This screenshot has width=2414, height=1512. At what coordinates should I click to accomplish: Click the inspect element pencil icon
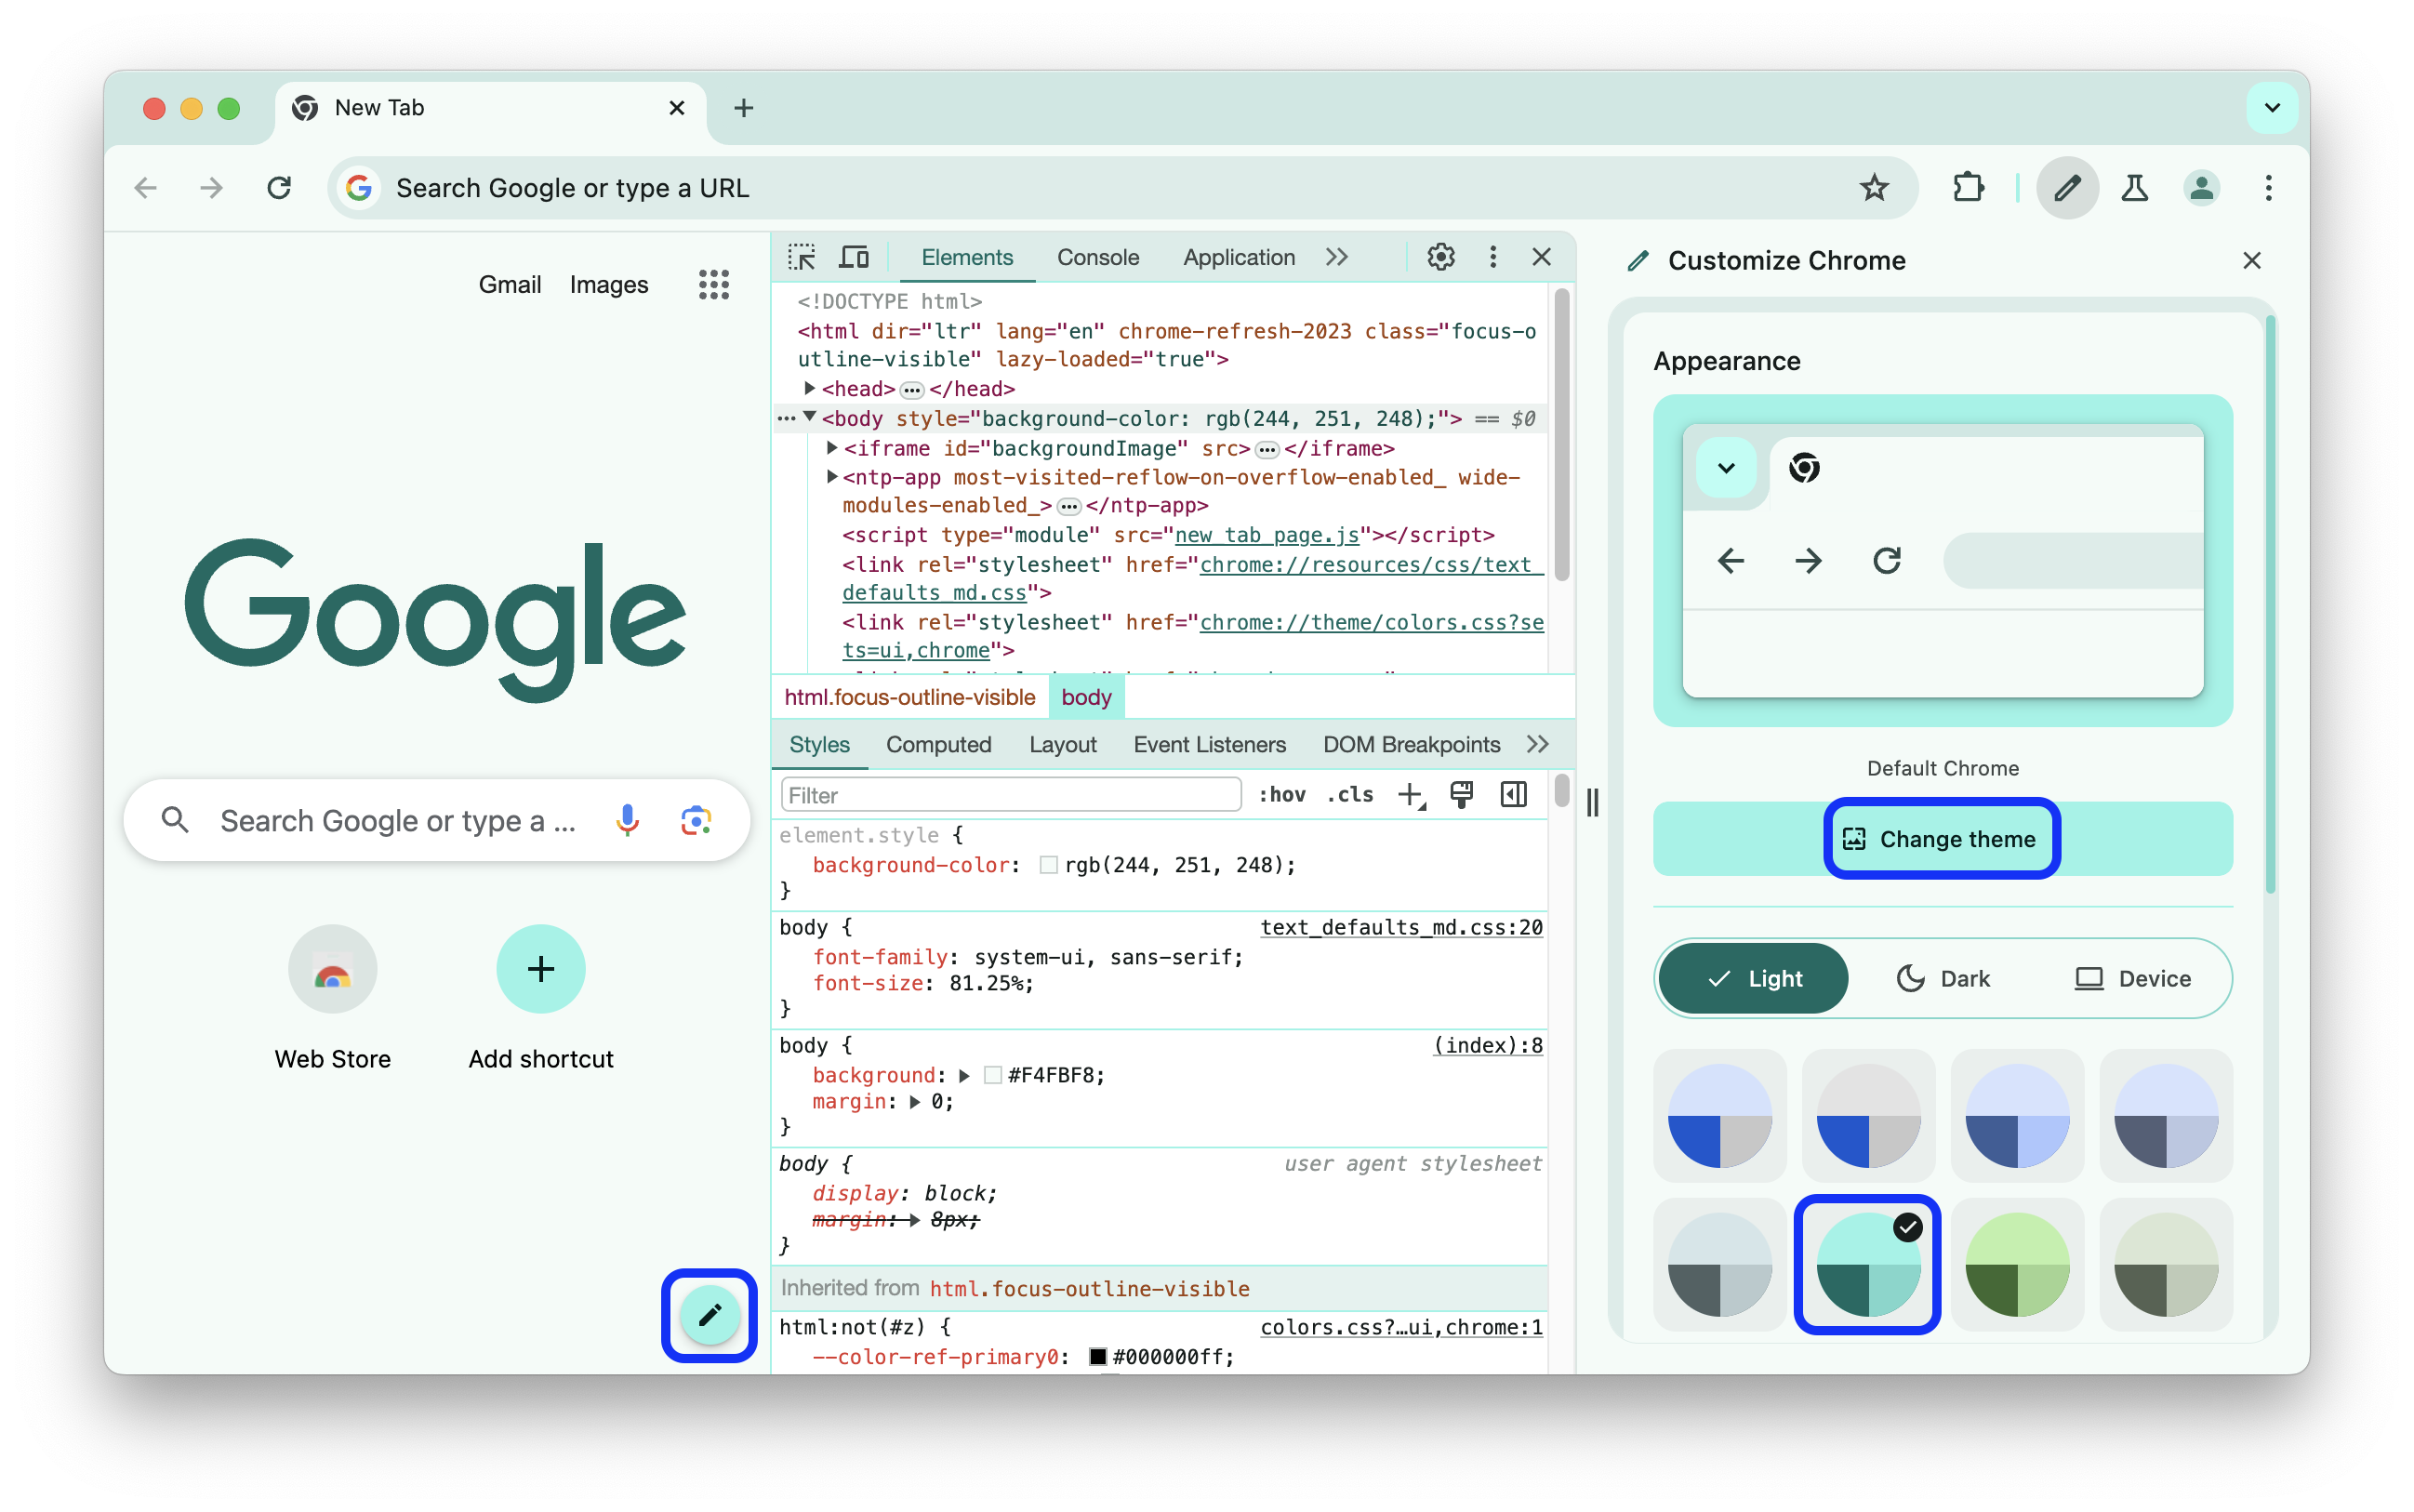tap(710, 1315)
